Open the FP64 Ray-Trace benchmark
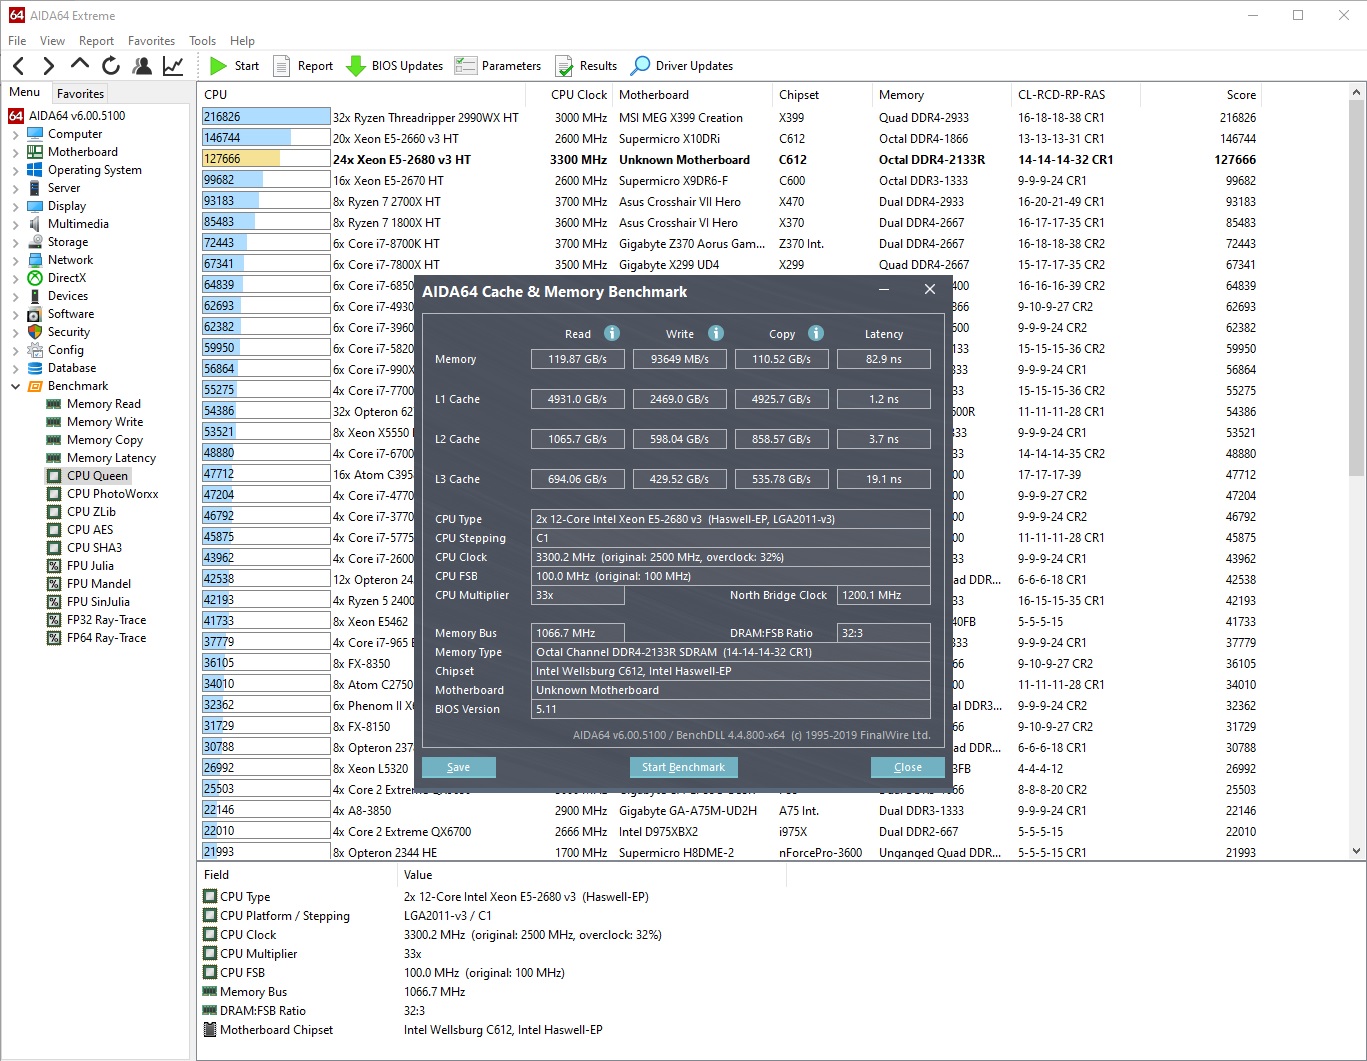The image size is (1367, 1061). [106, 638]
